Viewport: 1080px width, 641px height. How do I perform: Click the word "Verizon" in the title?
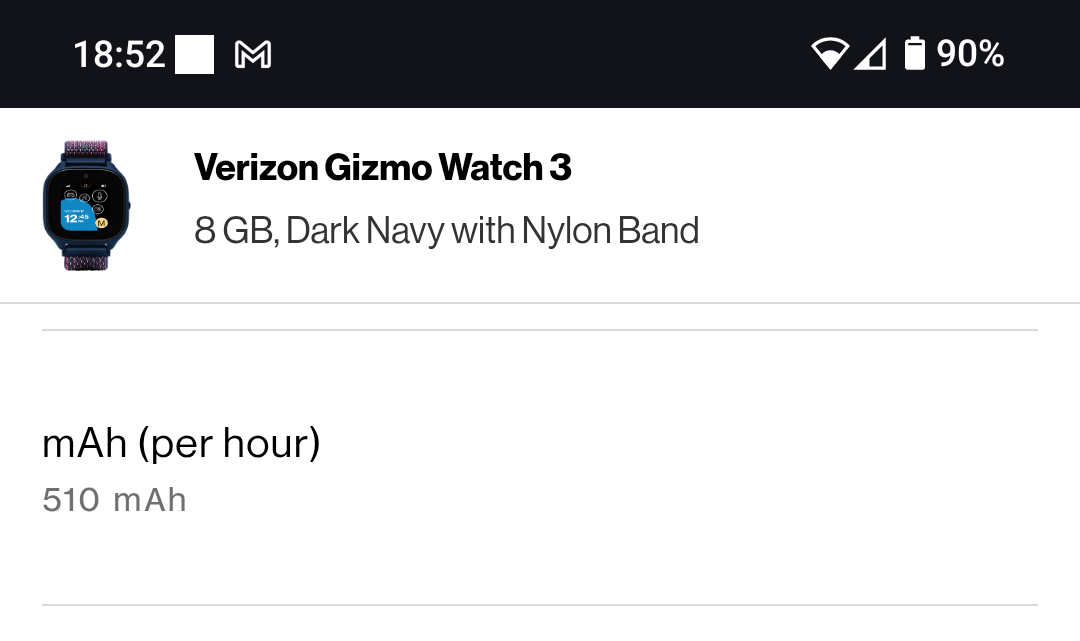[x=255, y=168]
